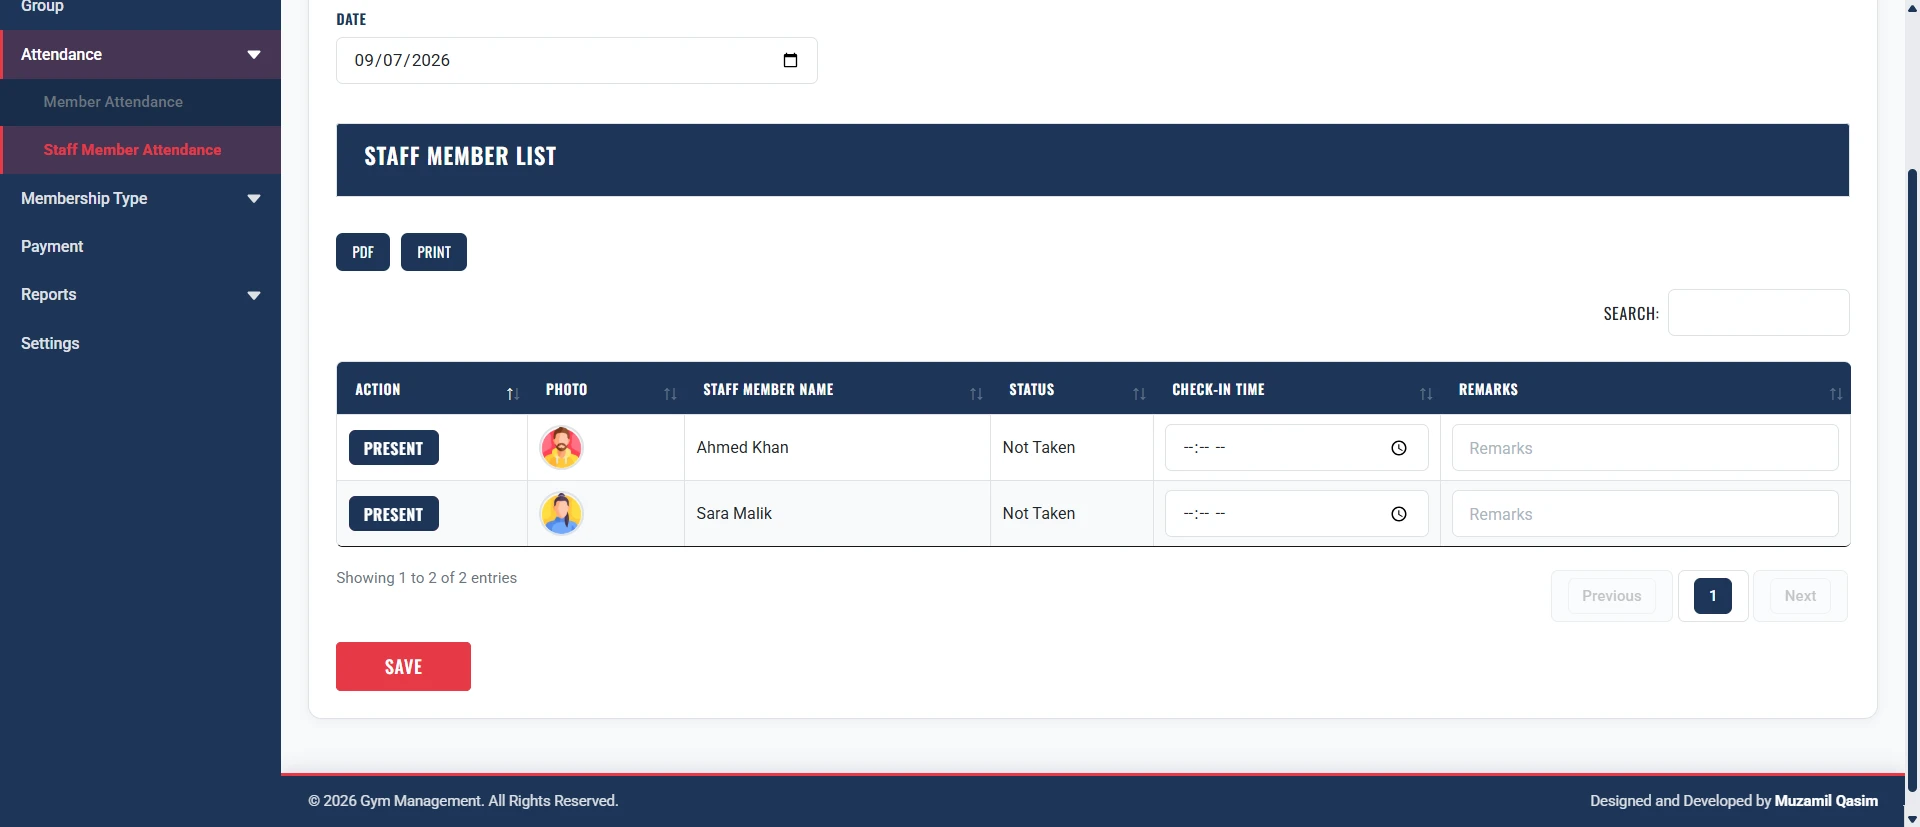Click the page vertical scrollbar thumb
Viewport: 1920px width, 827px height.
[x=1912, y=480]
